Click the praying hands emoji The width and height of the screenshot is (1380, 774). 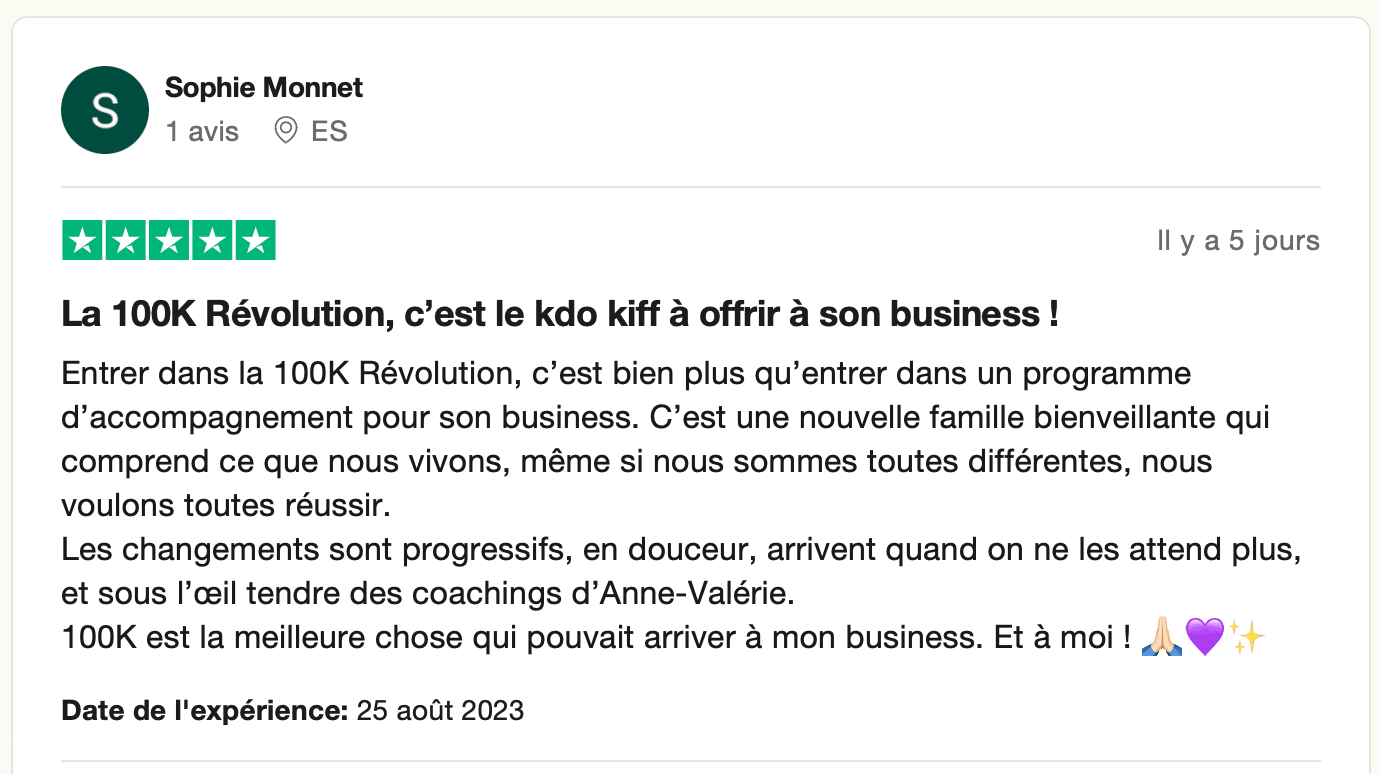click(x=1162, y=636)
